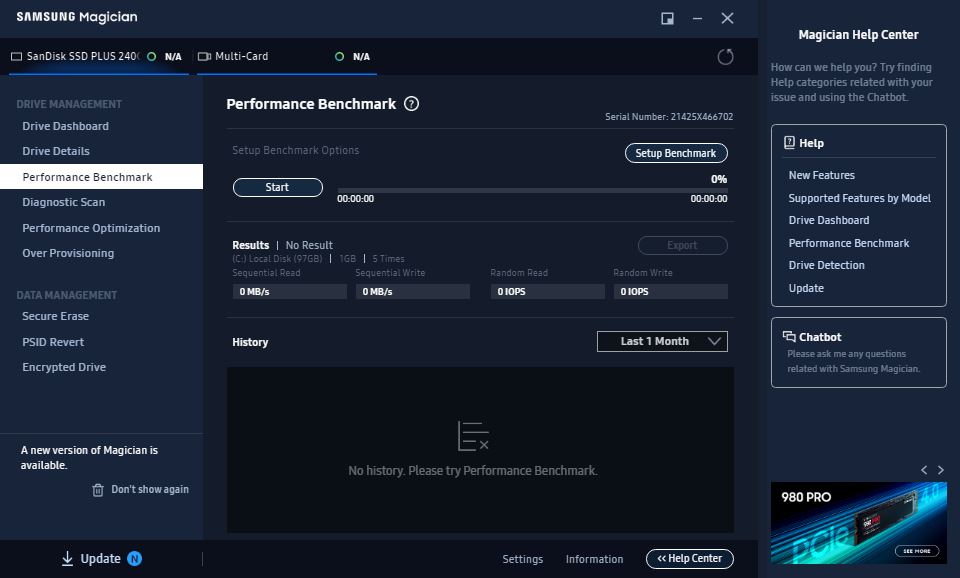Click the Random Read 0 IOPS field

click(547, 291)
